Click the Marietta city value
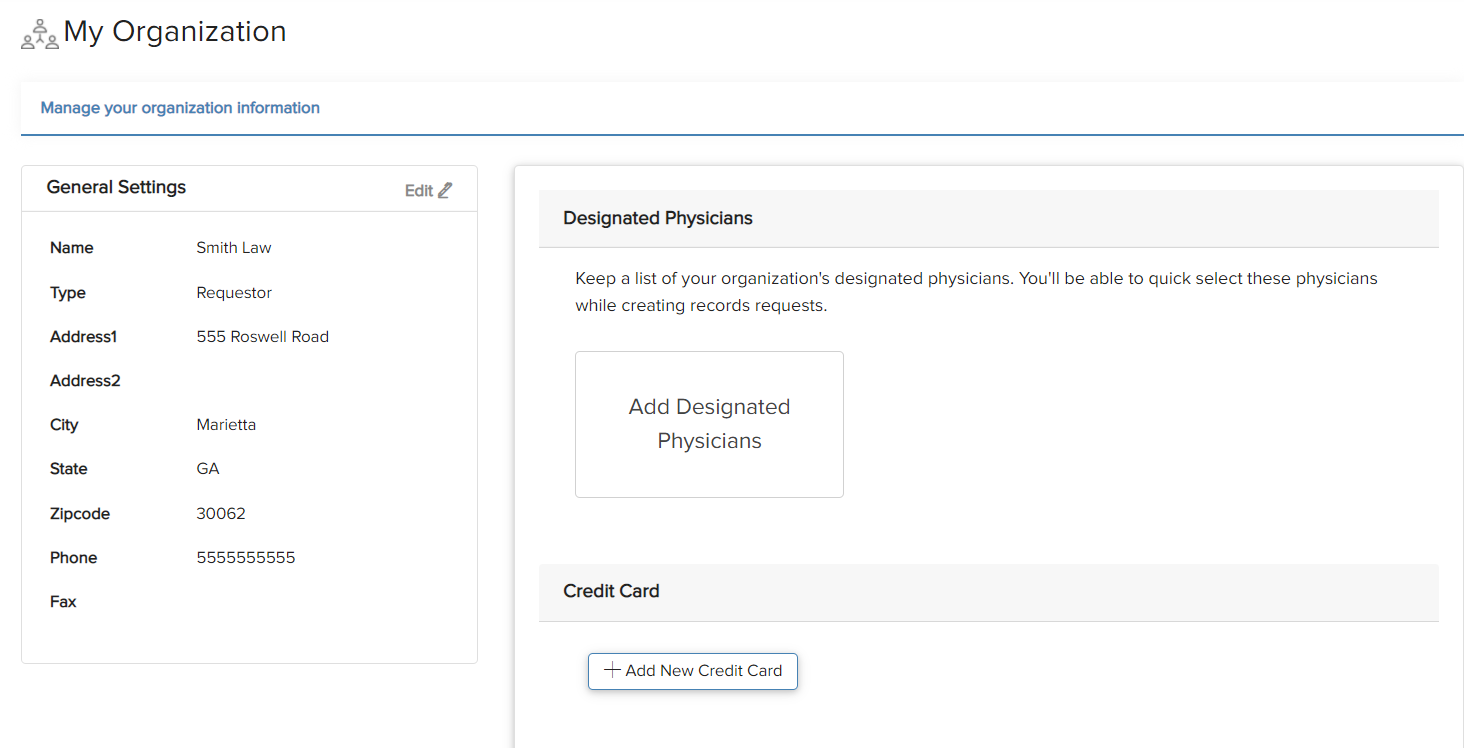1464x748 pixels. 226,425
